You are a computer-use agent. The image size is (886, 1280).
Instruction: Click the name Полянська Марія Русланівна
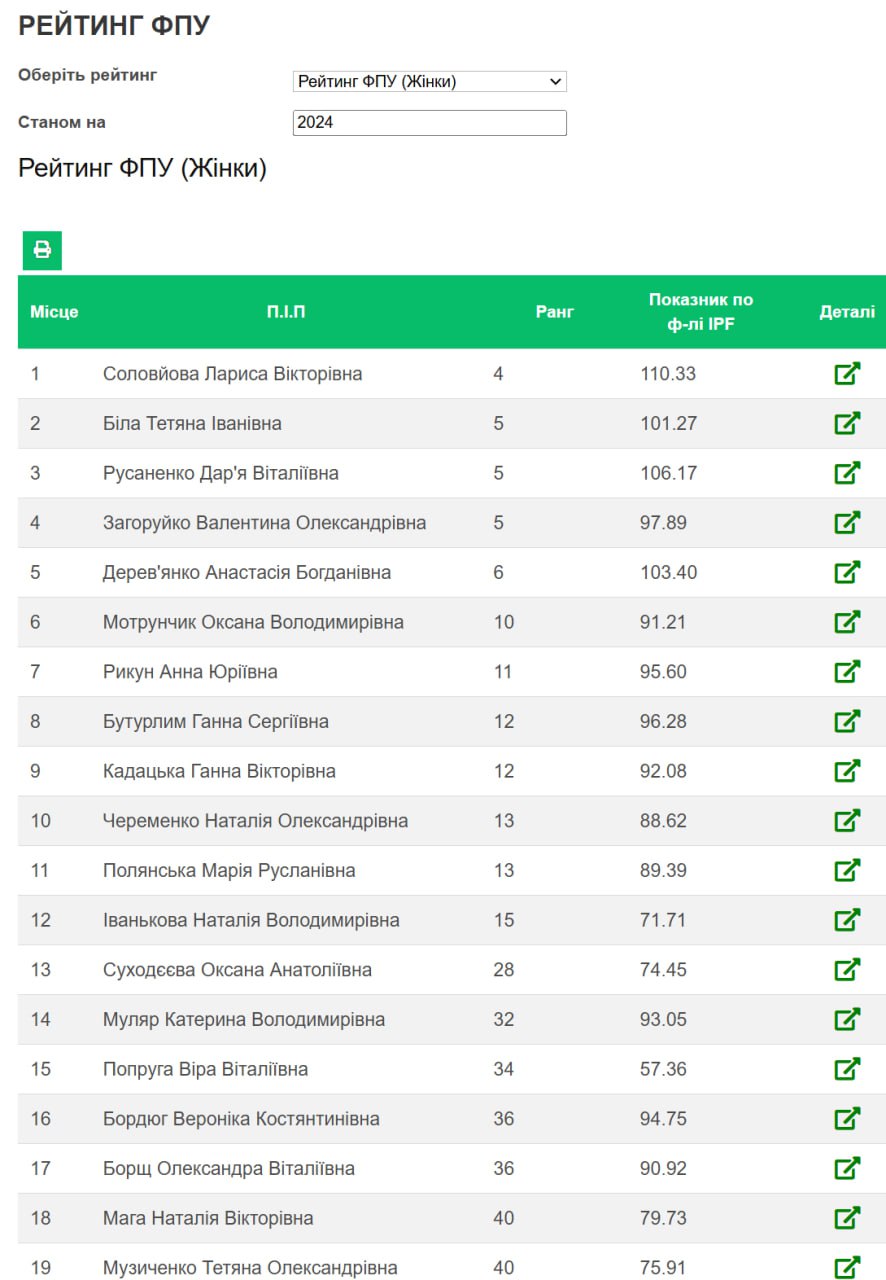[x=229, y=870]
